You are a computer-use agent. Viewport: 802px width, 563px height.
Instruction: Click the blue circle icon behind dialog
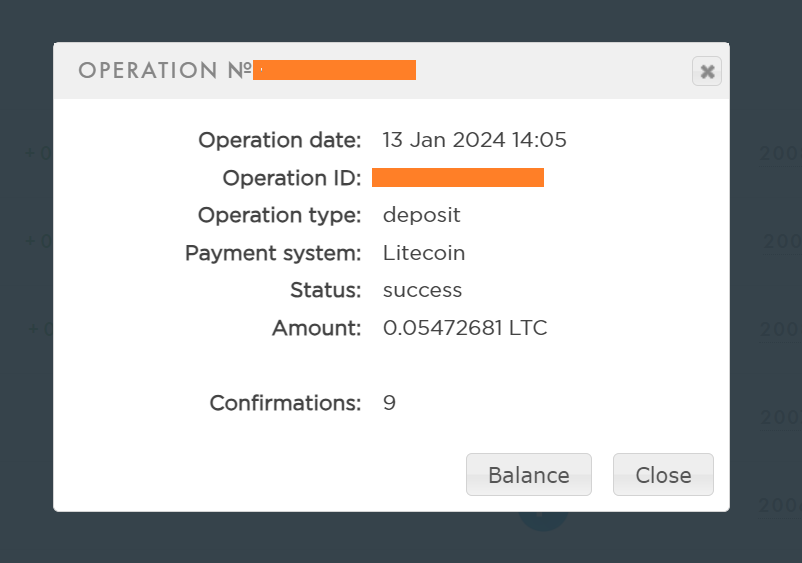pyautogui.click(x=543, y=520)
